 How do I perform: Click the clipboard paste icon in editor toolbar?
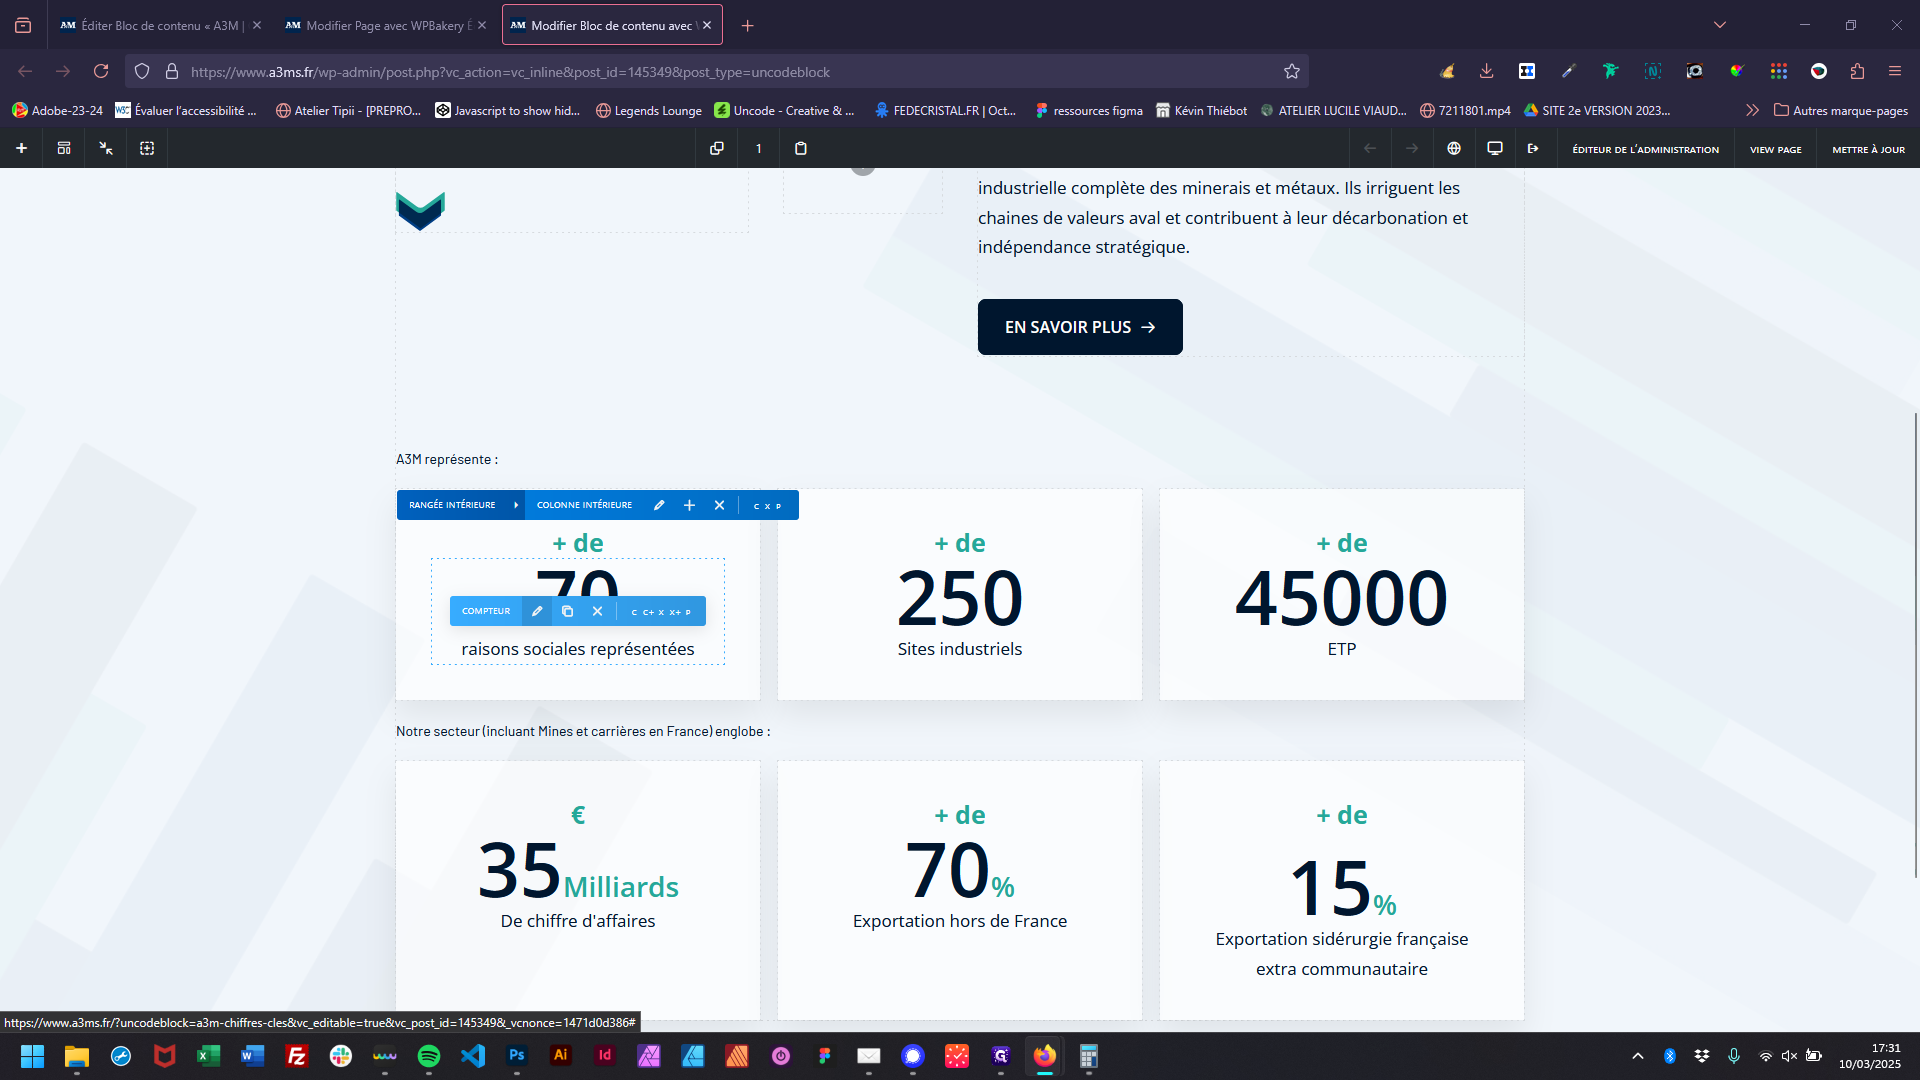pyautogui.click(x=801, y=148)
